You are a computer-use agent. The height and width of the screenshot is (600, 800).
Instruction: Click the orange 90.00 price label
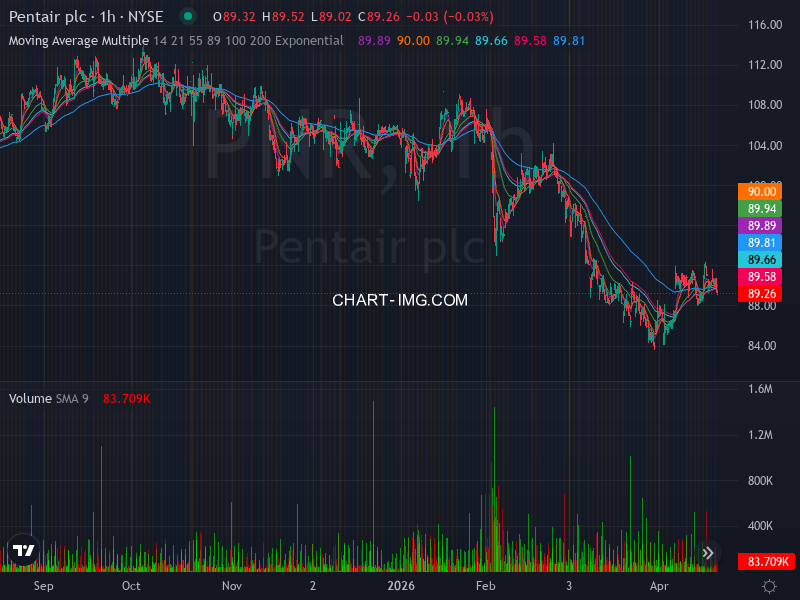click(x=760, y=192)
